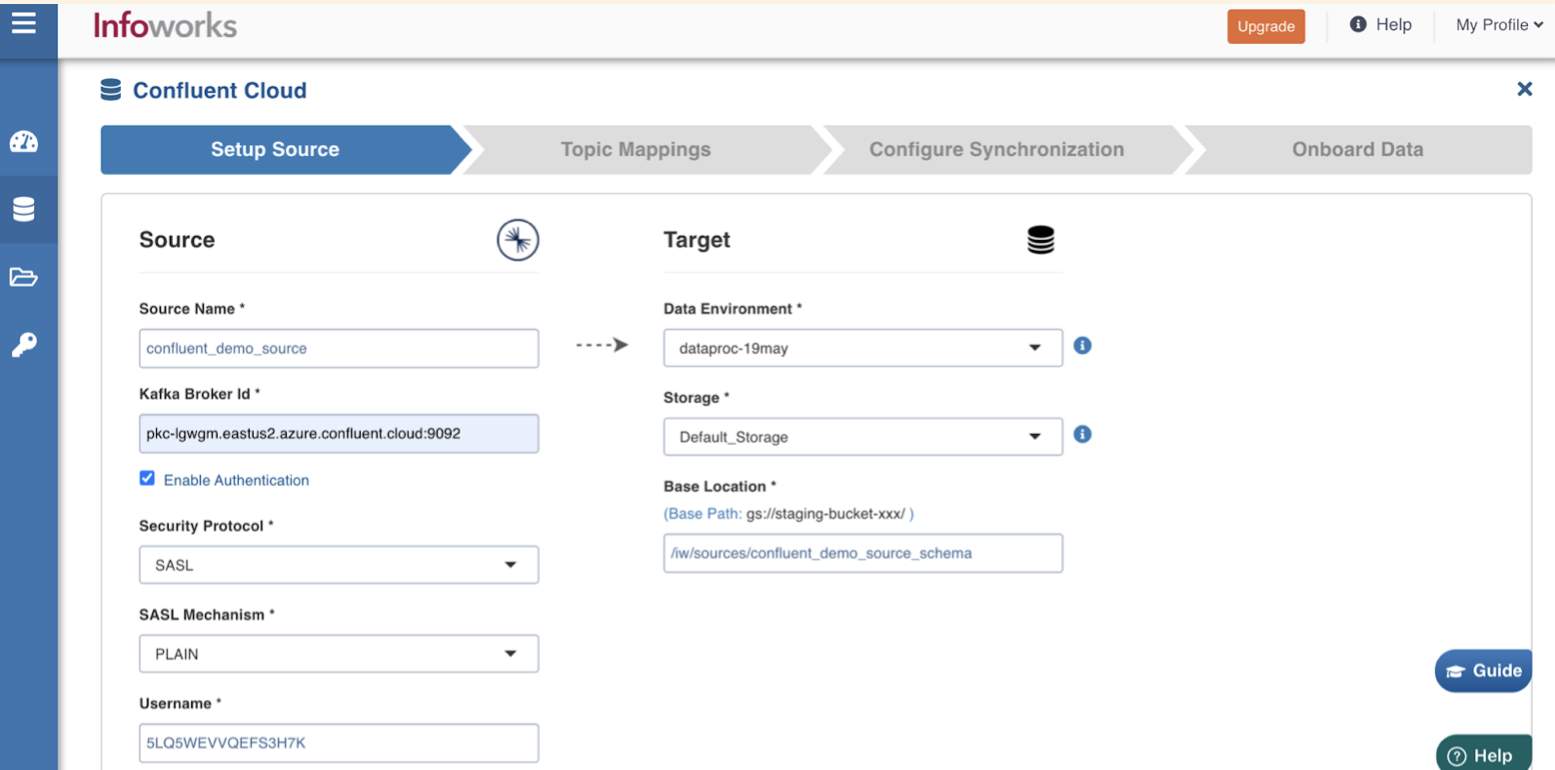Click the database stack icon beside Target
Image resolution: width=1555 pixels, height=770 pixels.
(x=1041, y=240)
